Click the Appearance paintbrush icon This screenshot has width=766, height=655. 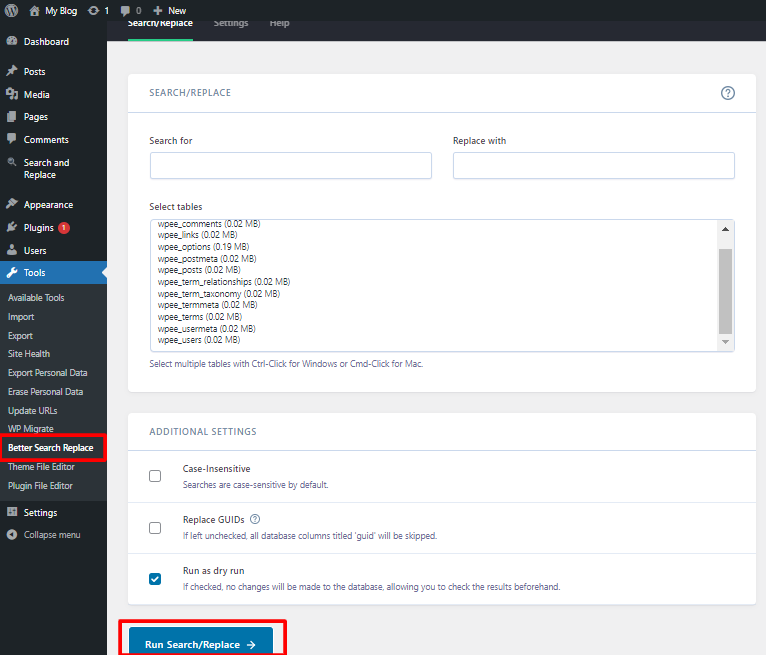[12, 204]
